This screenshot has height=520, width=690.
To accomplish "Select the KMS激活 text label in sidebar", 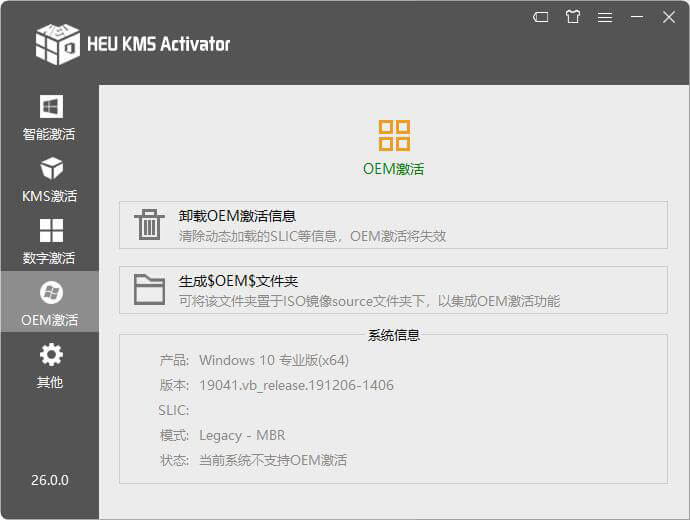I will 49,196.
